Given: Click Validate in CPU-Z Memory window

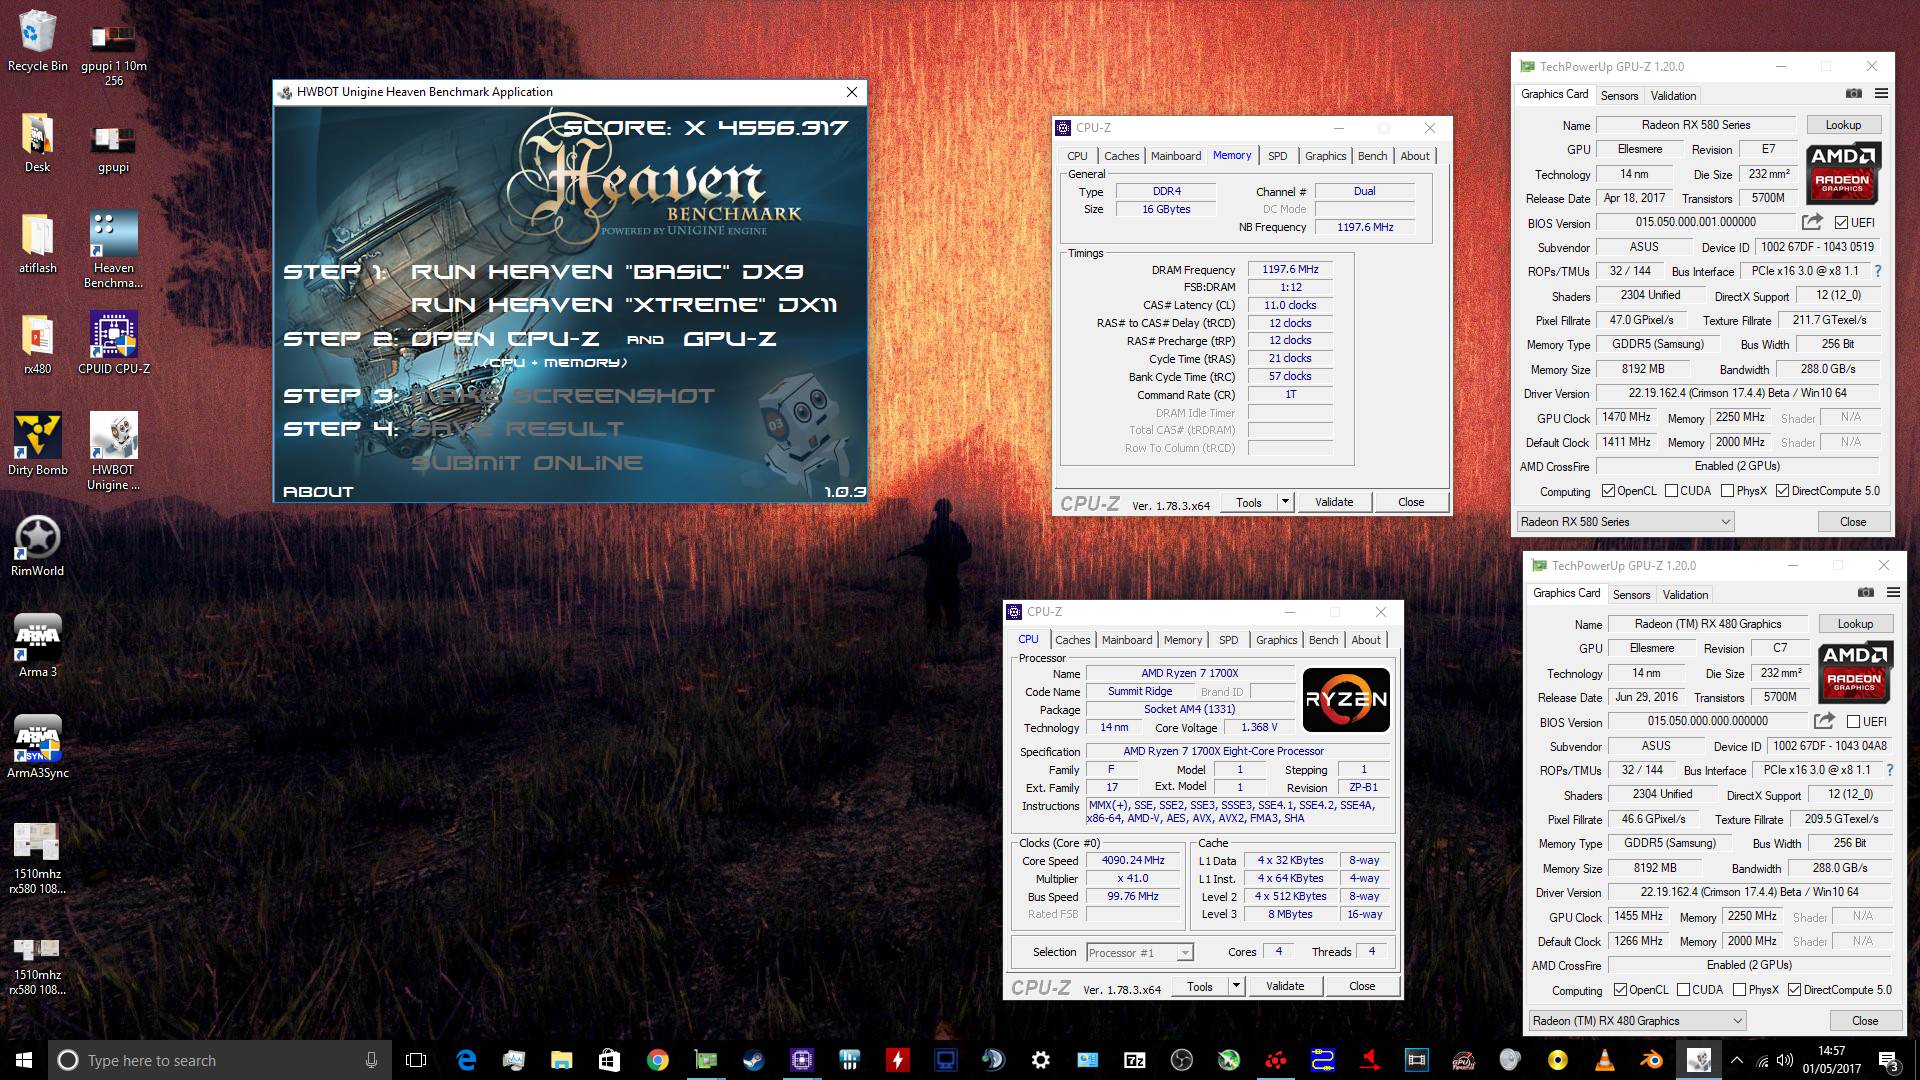Looking at the screenshot, I should click(1334, 502).
